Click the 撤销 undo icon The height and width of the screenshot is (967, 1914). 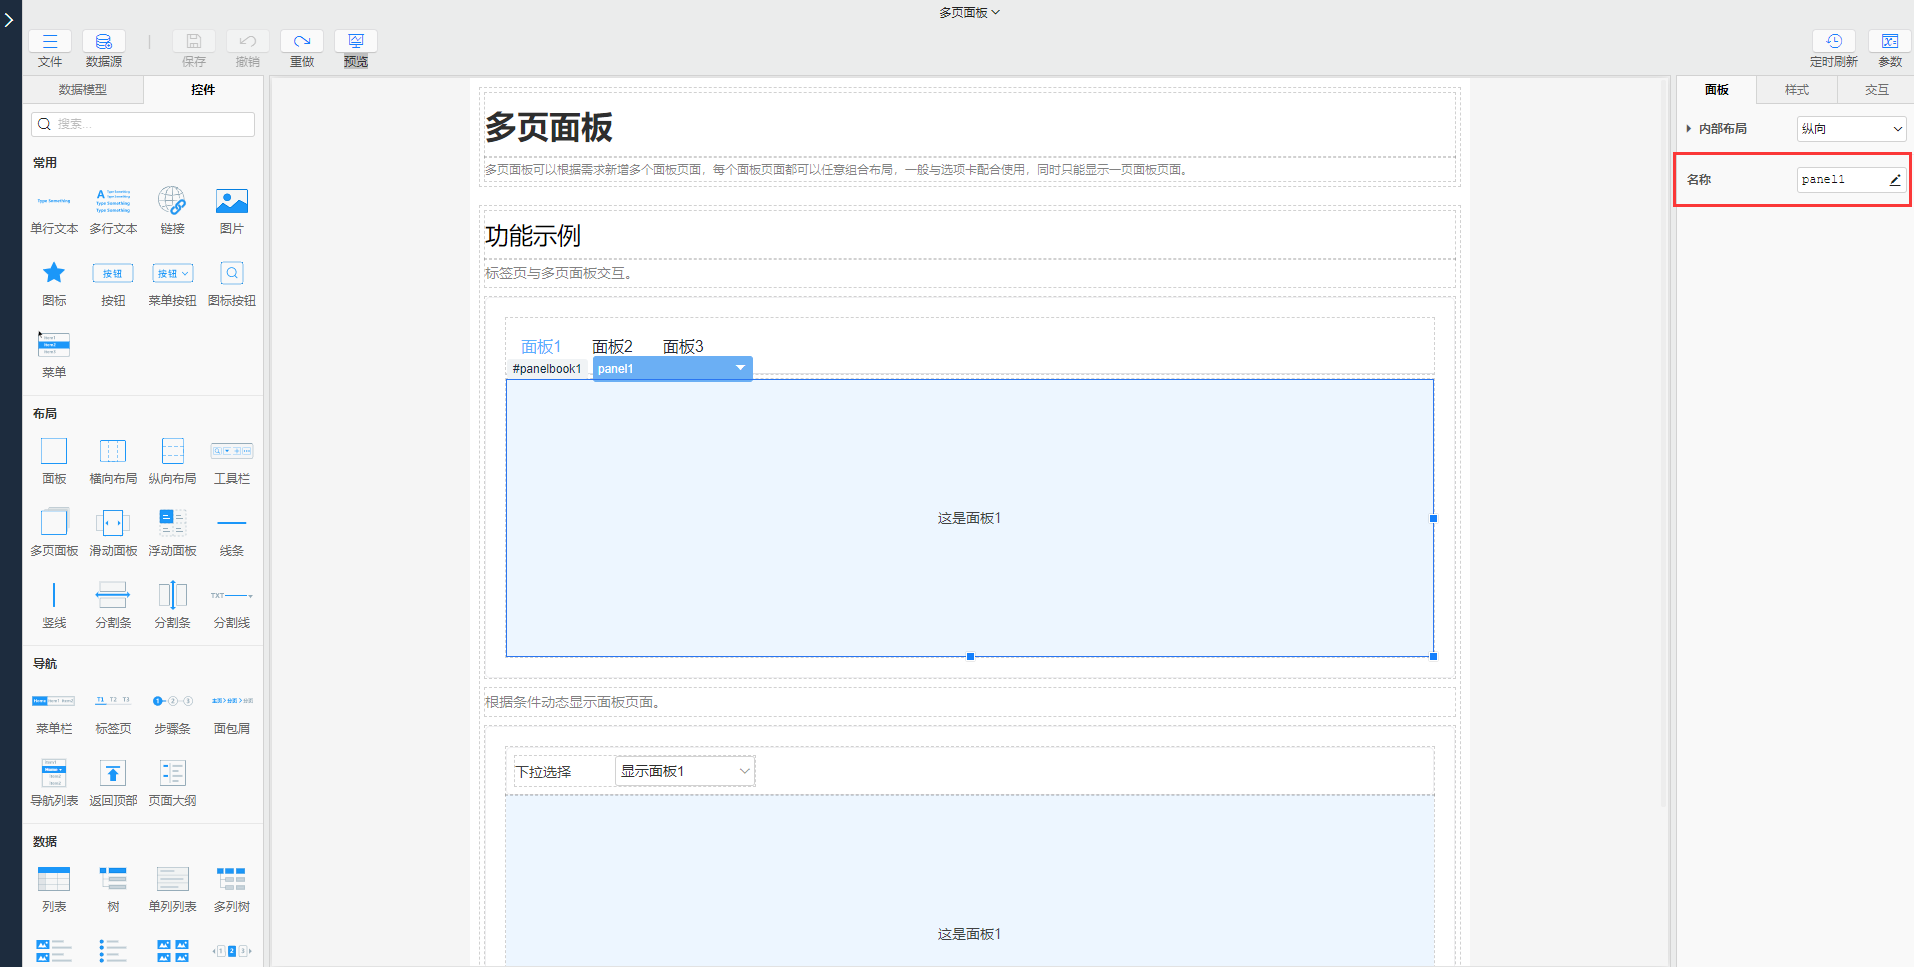pyautogui.click(x=247, y=42)
